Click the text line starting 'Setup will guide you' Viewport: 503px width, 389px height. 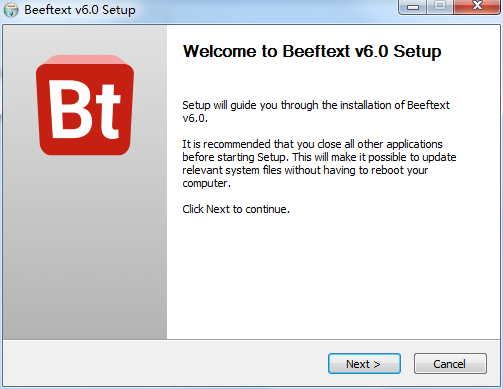tap(316, 105)
